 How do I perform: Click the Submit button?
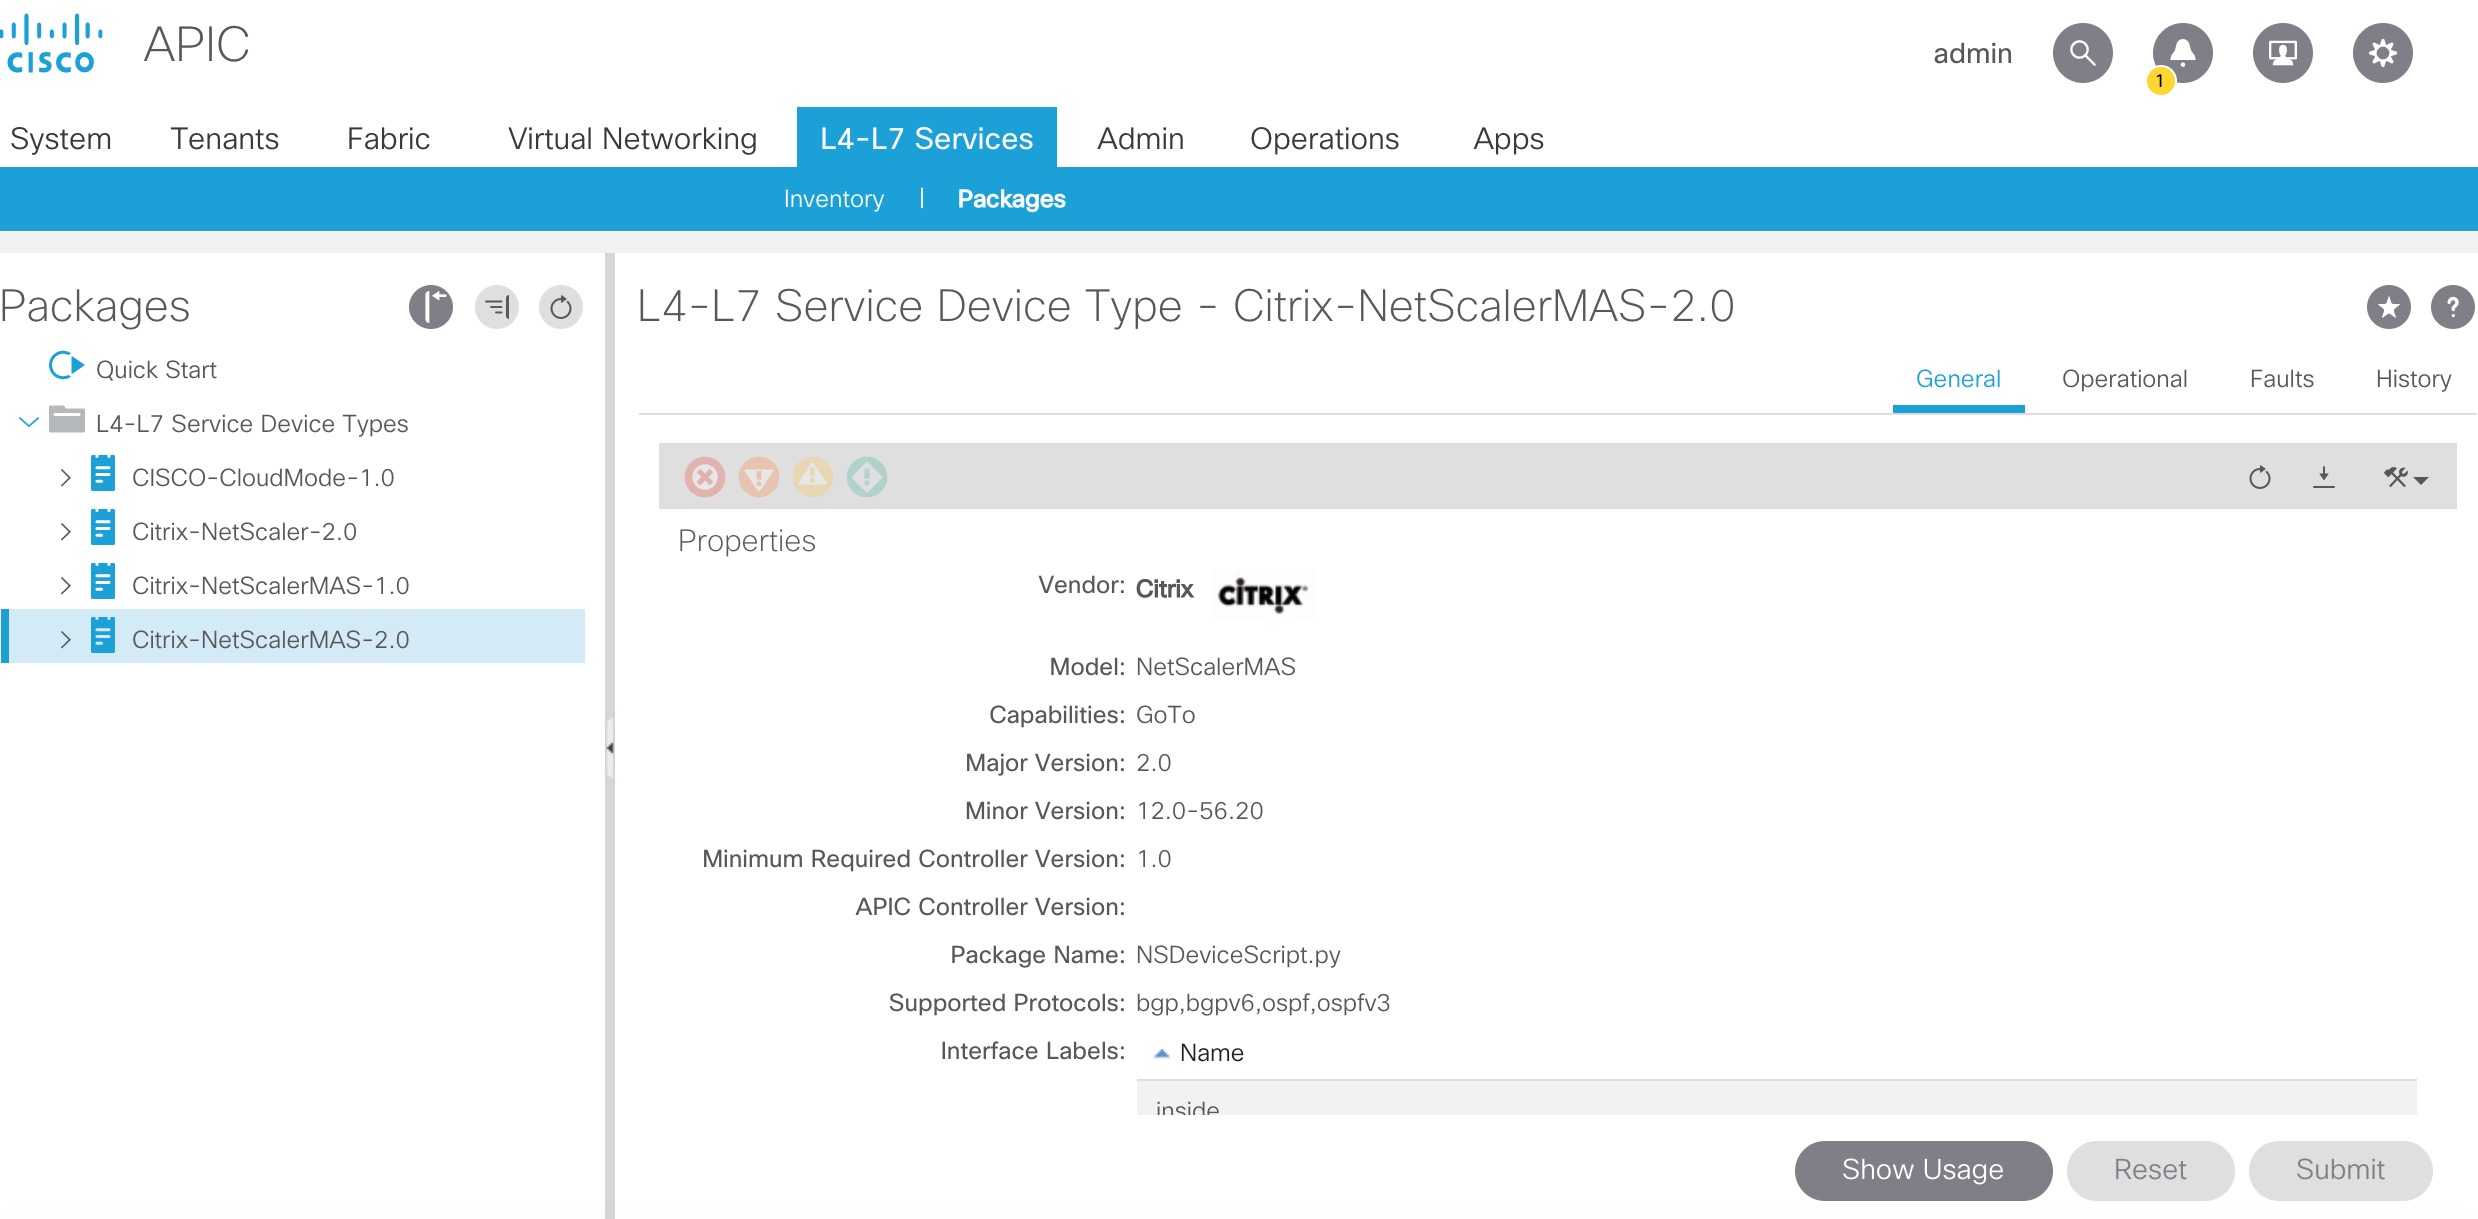pyautogui.click(x=2340, y=1170)
